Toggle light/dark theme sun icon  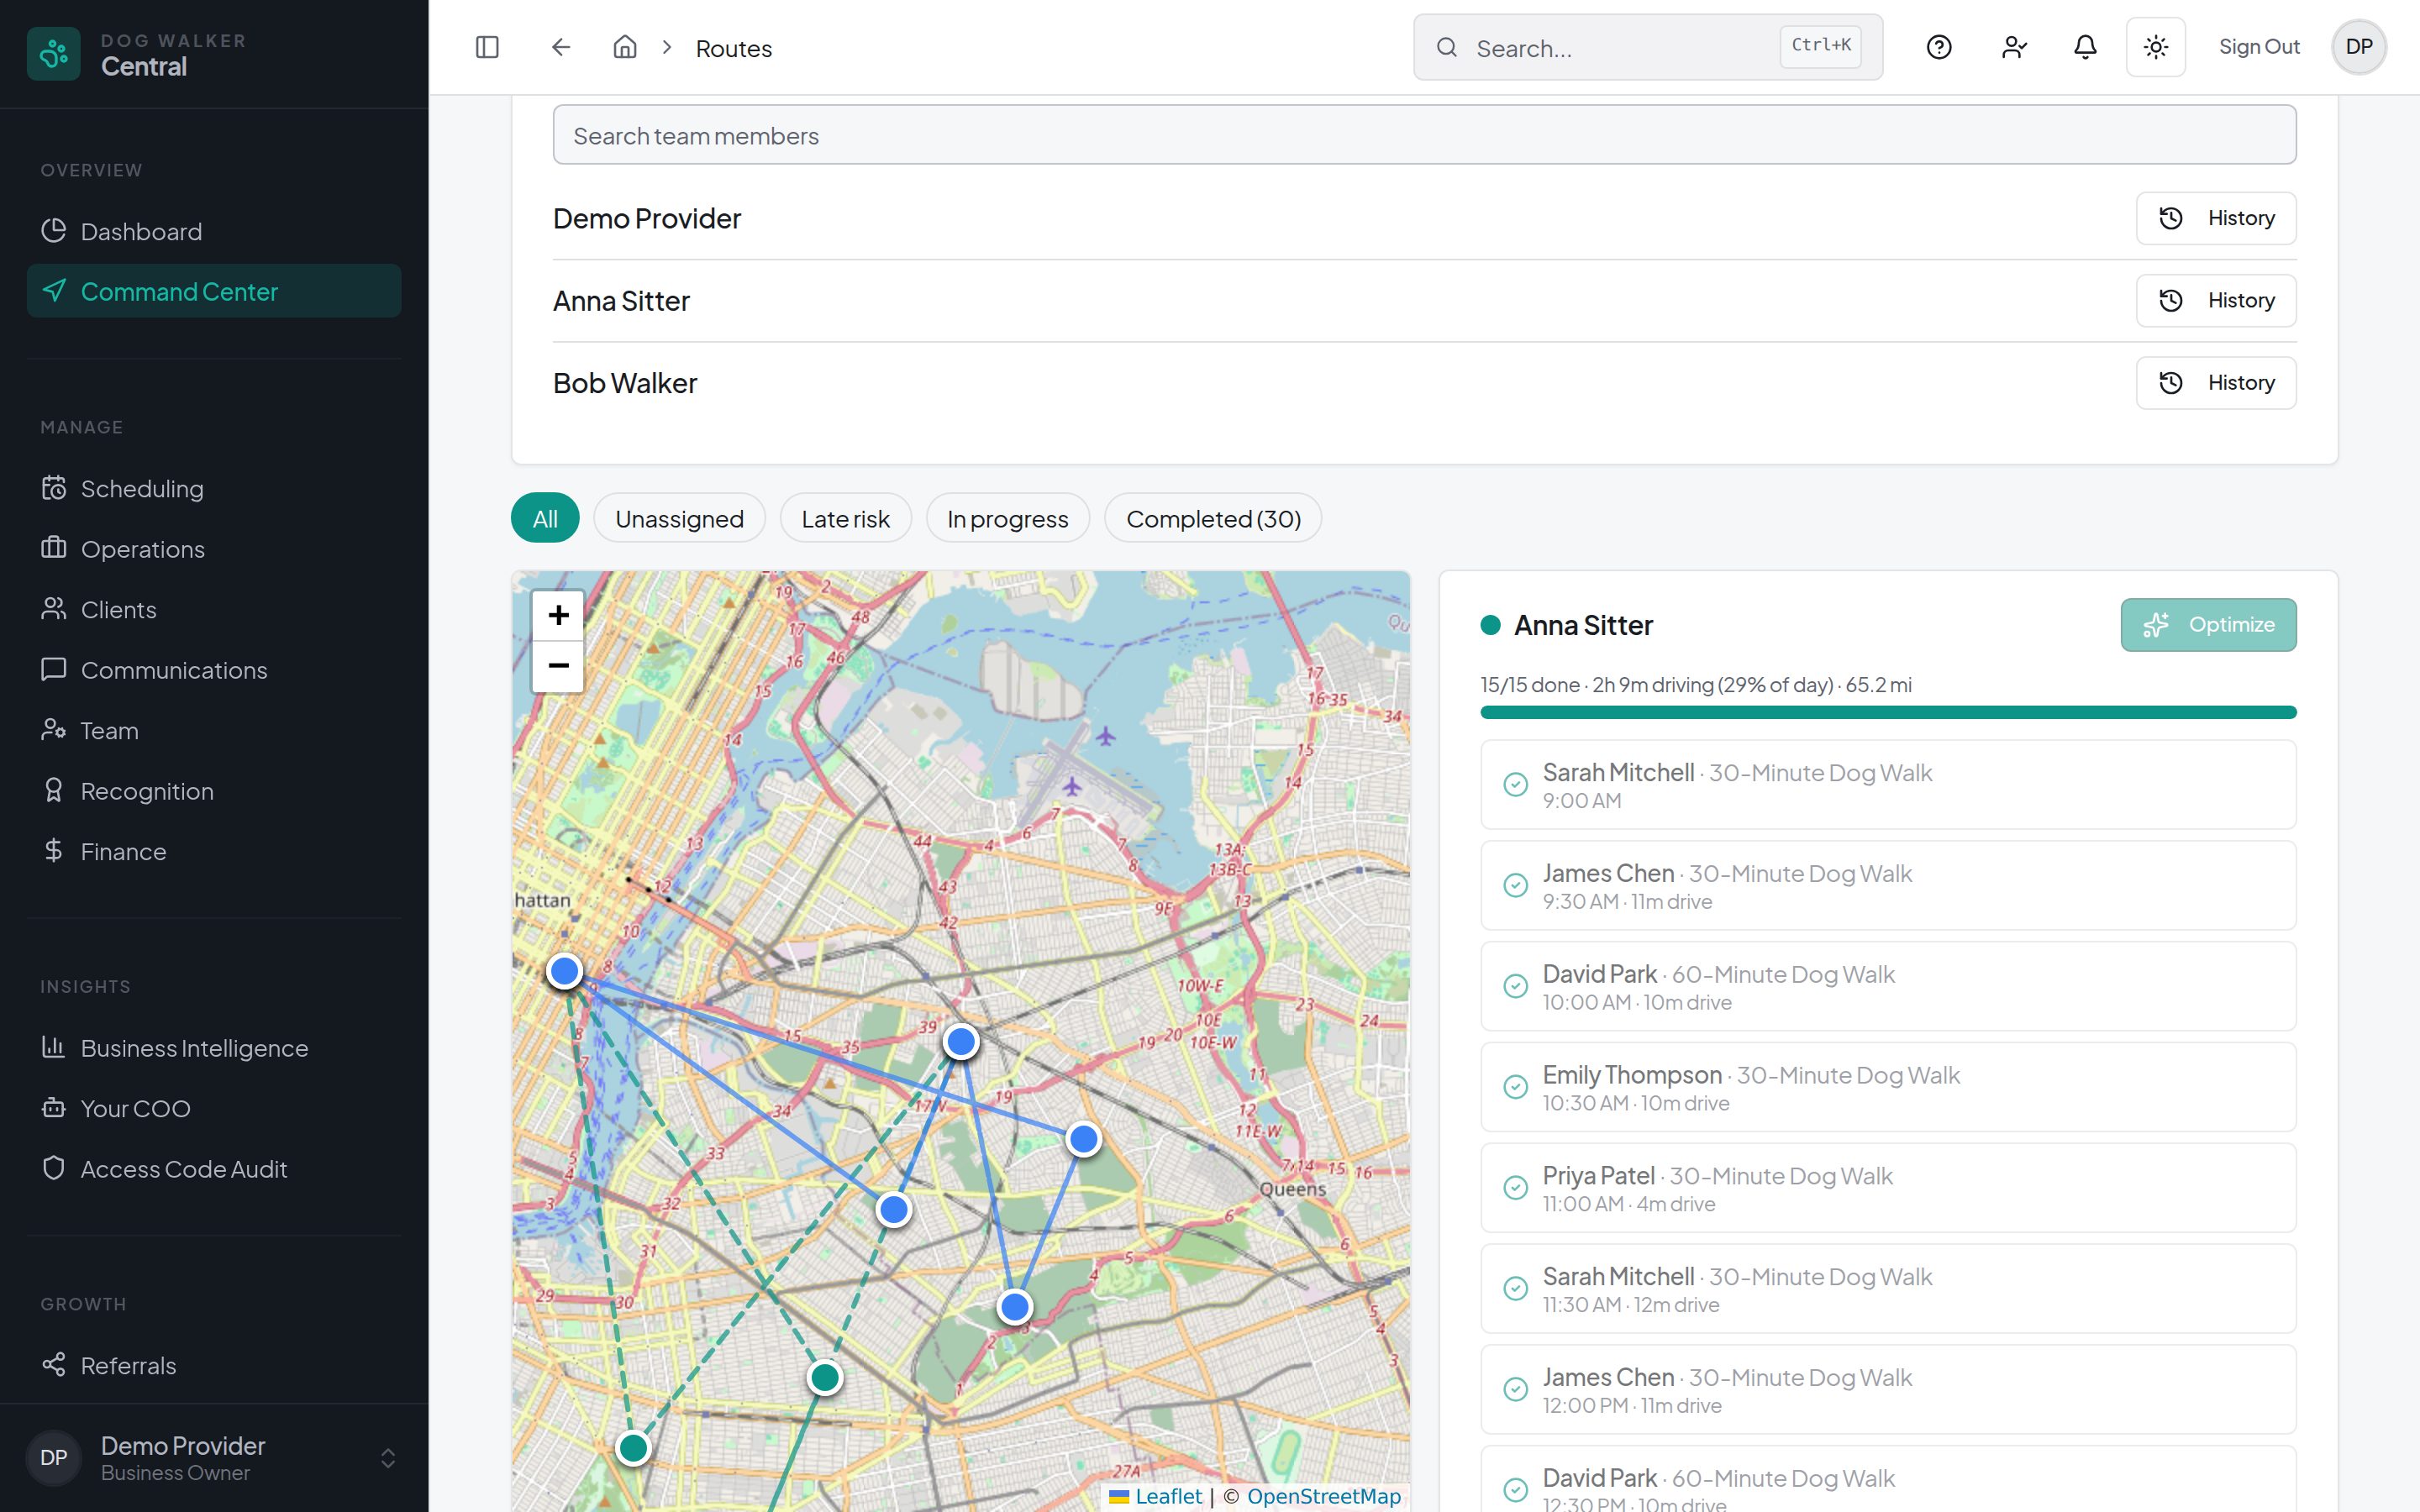(2156, 47)
